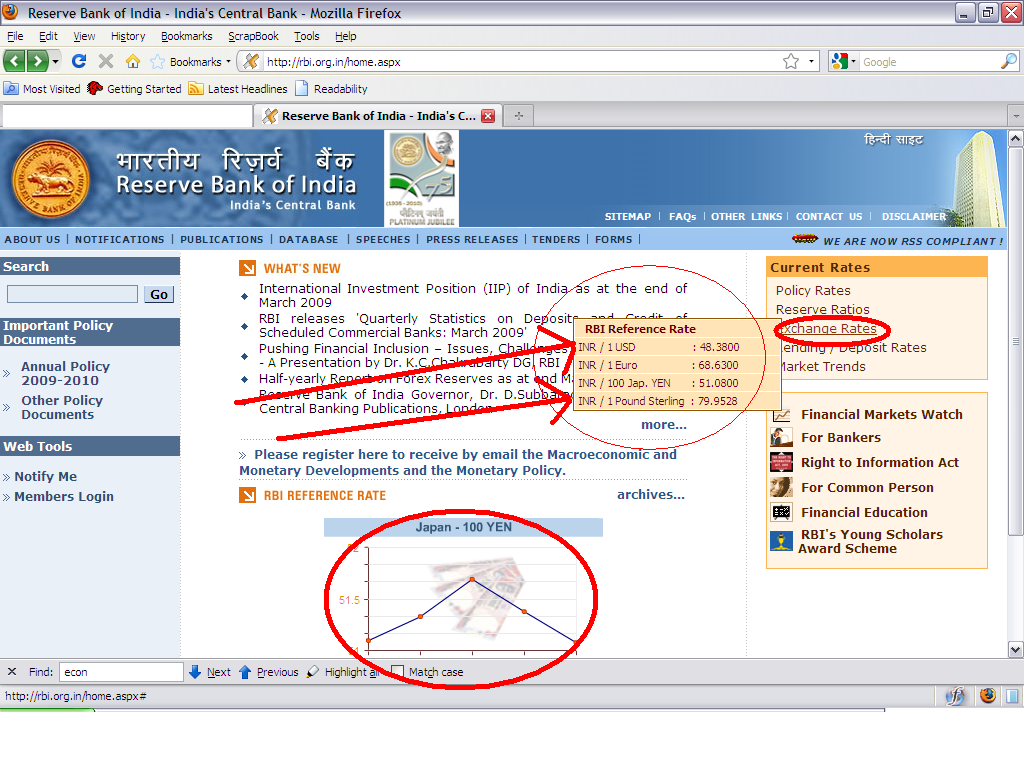Focus the Find bar text field
1024x768 pixels.
point(121,671)
